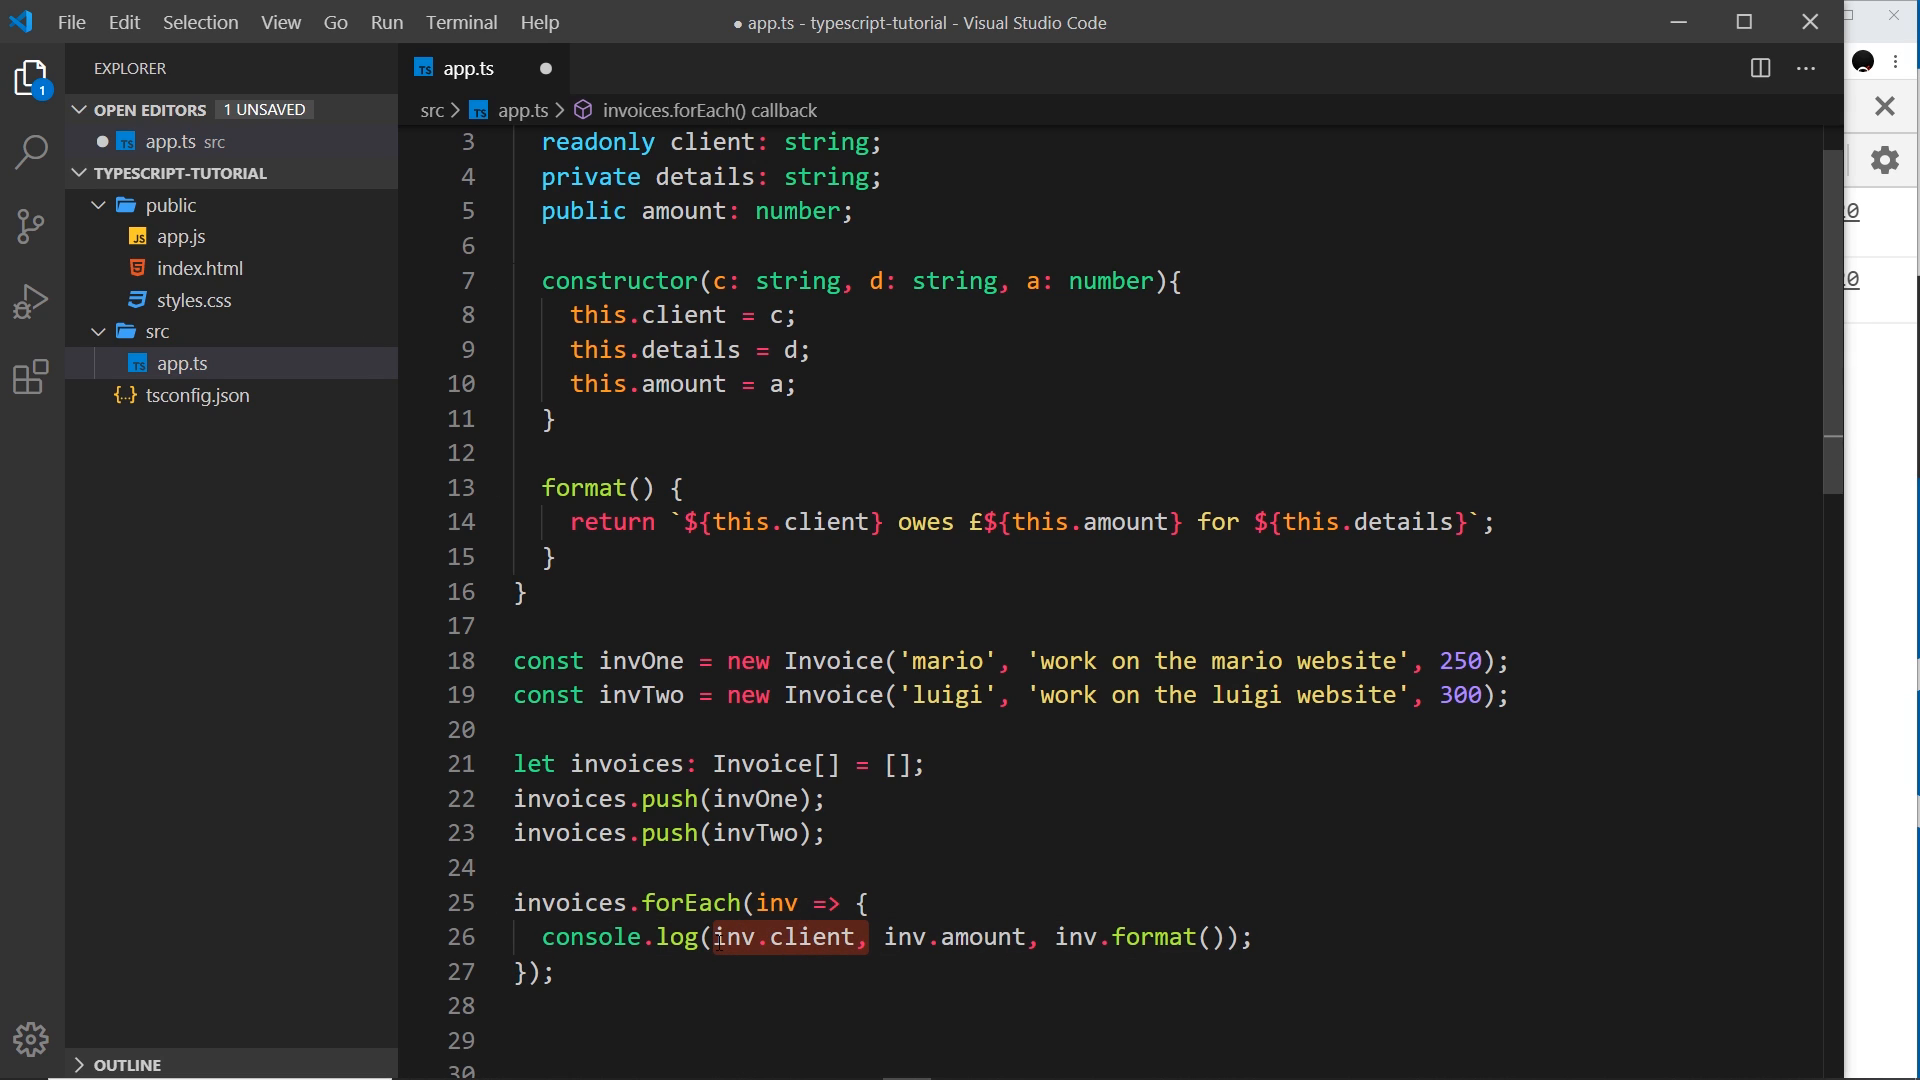The image size is (1920, 1080).
Task: Open the Search view icon
Action: point(32,152)
